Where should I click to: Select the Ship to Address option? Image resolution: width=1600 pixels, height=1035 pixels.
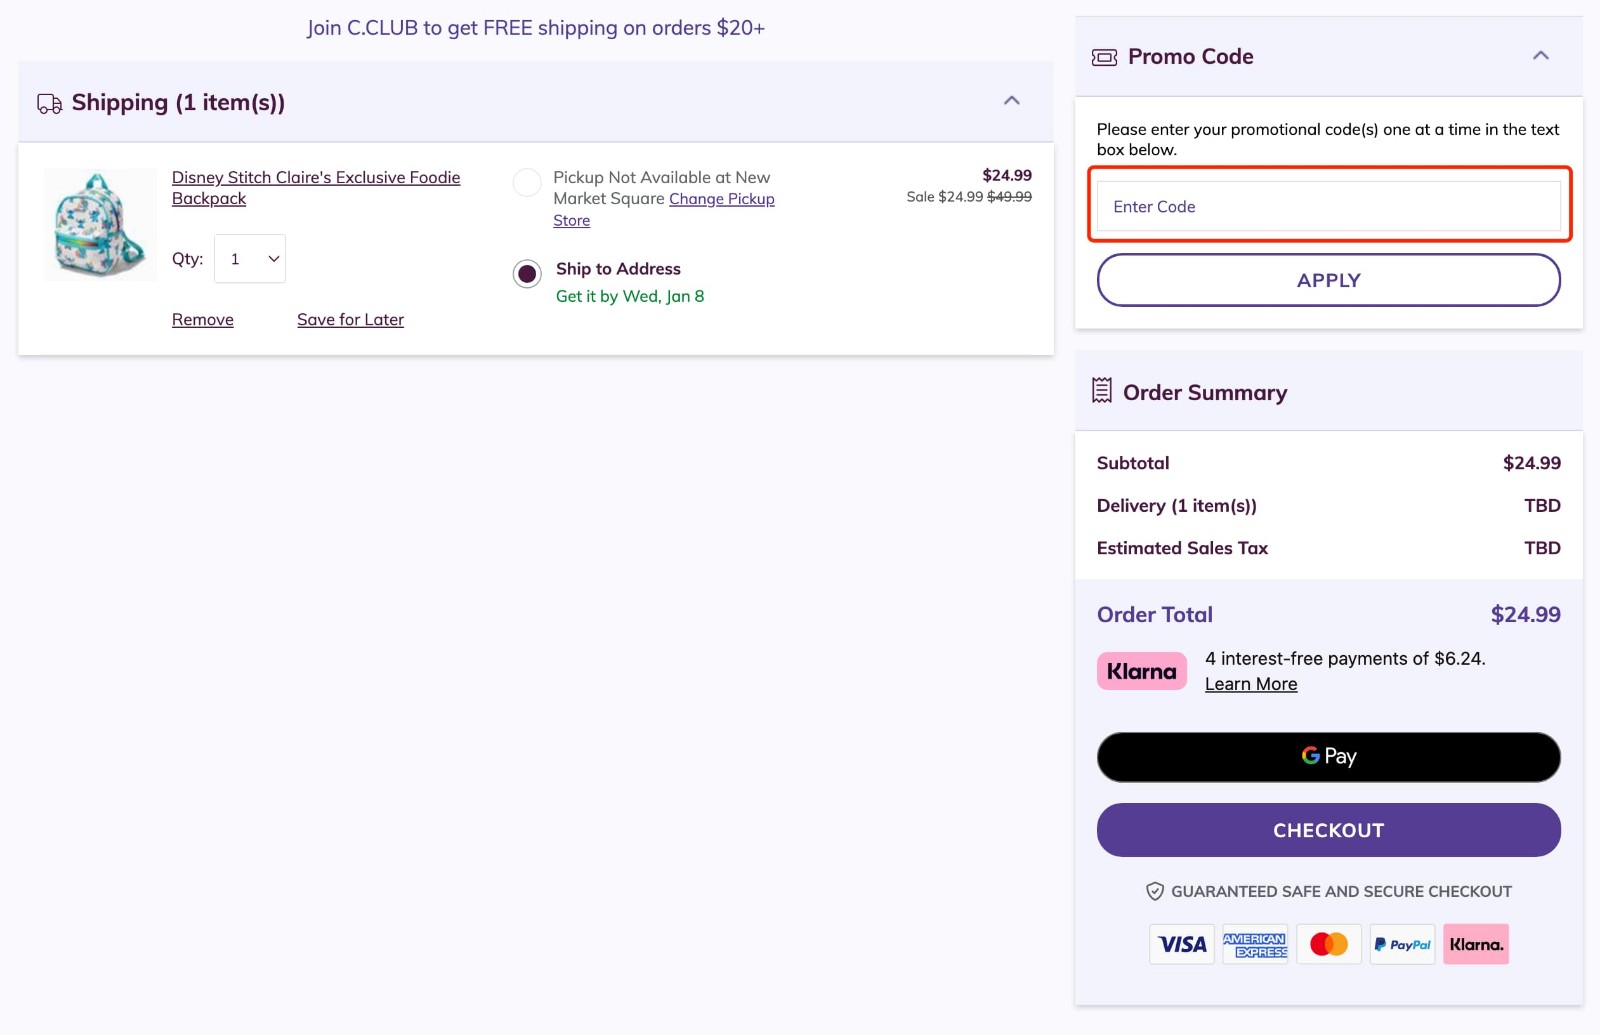(x=527, y=273)
